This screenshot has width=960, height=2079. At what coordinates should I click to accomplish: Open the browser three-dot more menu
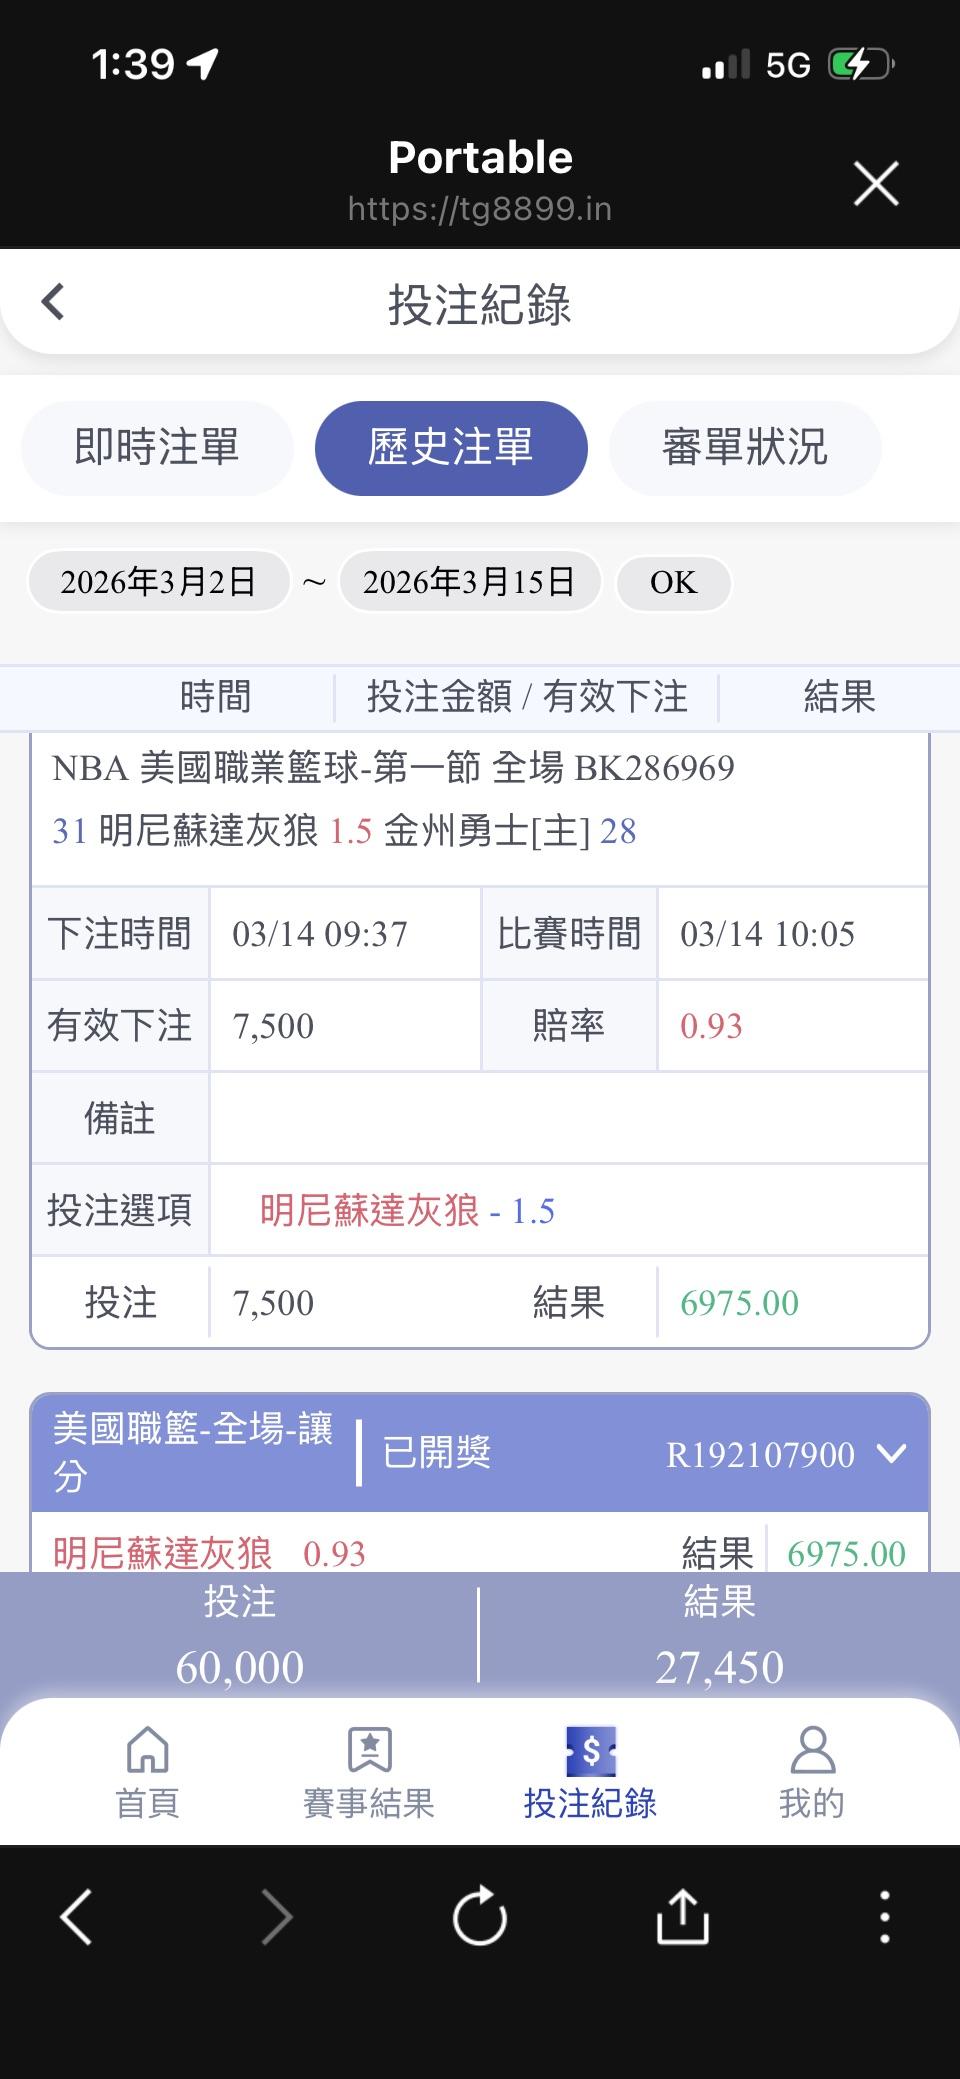pyautogui.click(x=884, y=1917)
